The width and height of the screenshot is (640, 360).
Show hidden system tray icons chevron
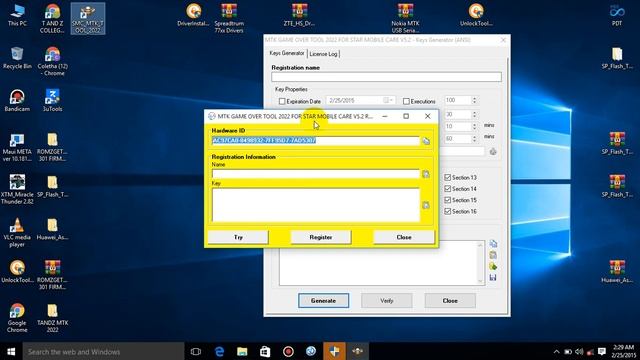coord(556,351)
